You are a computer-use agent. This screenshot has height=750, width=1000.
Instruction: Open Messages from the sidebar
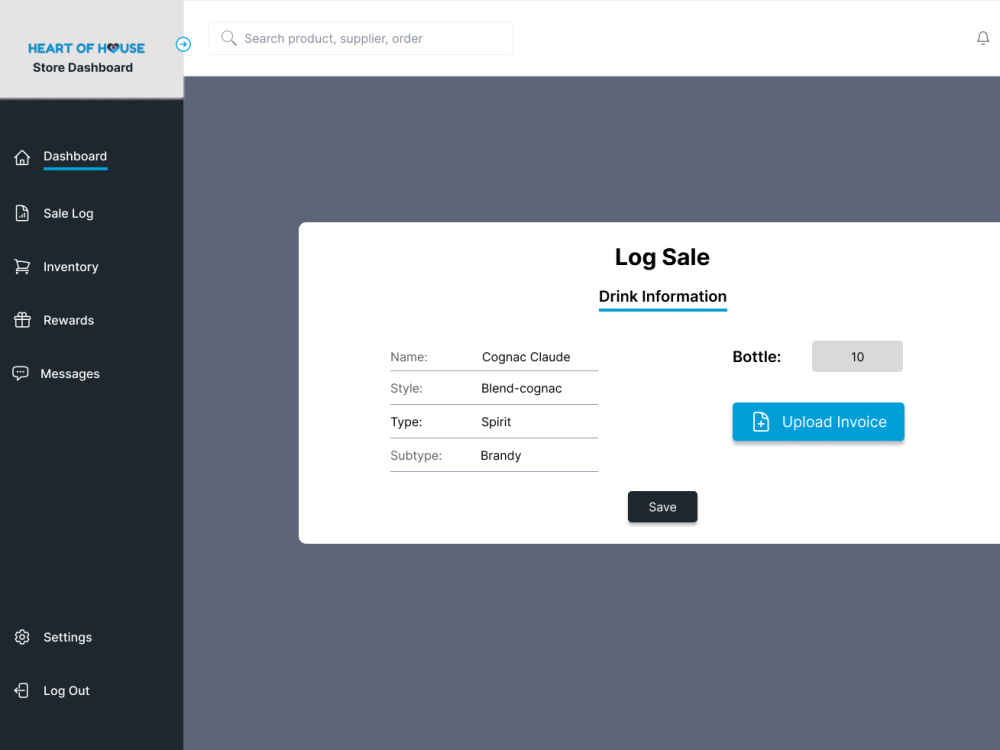click(x=70, y=374)
